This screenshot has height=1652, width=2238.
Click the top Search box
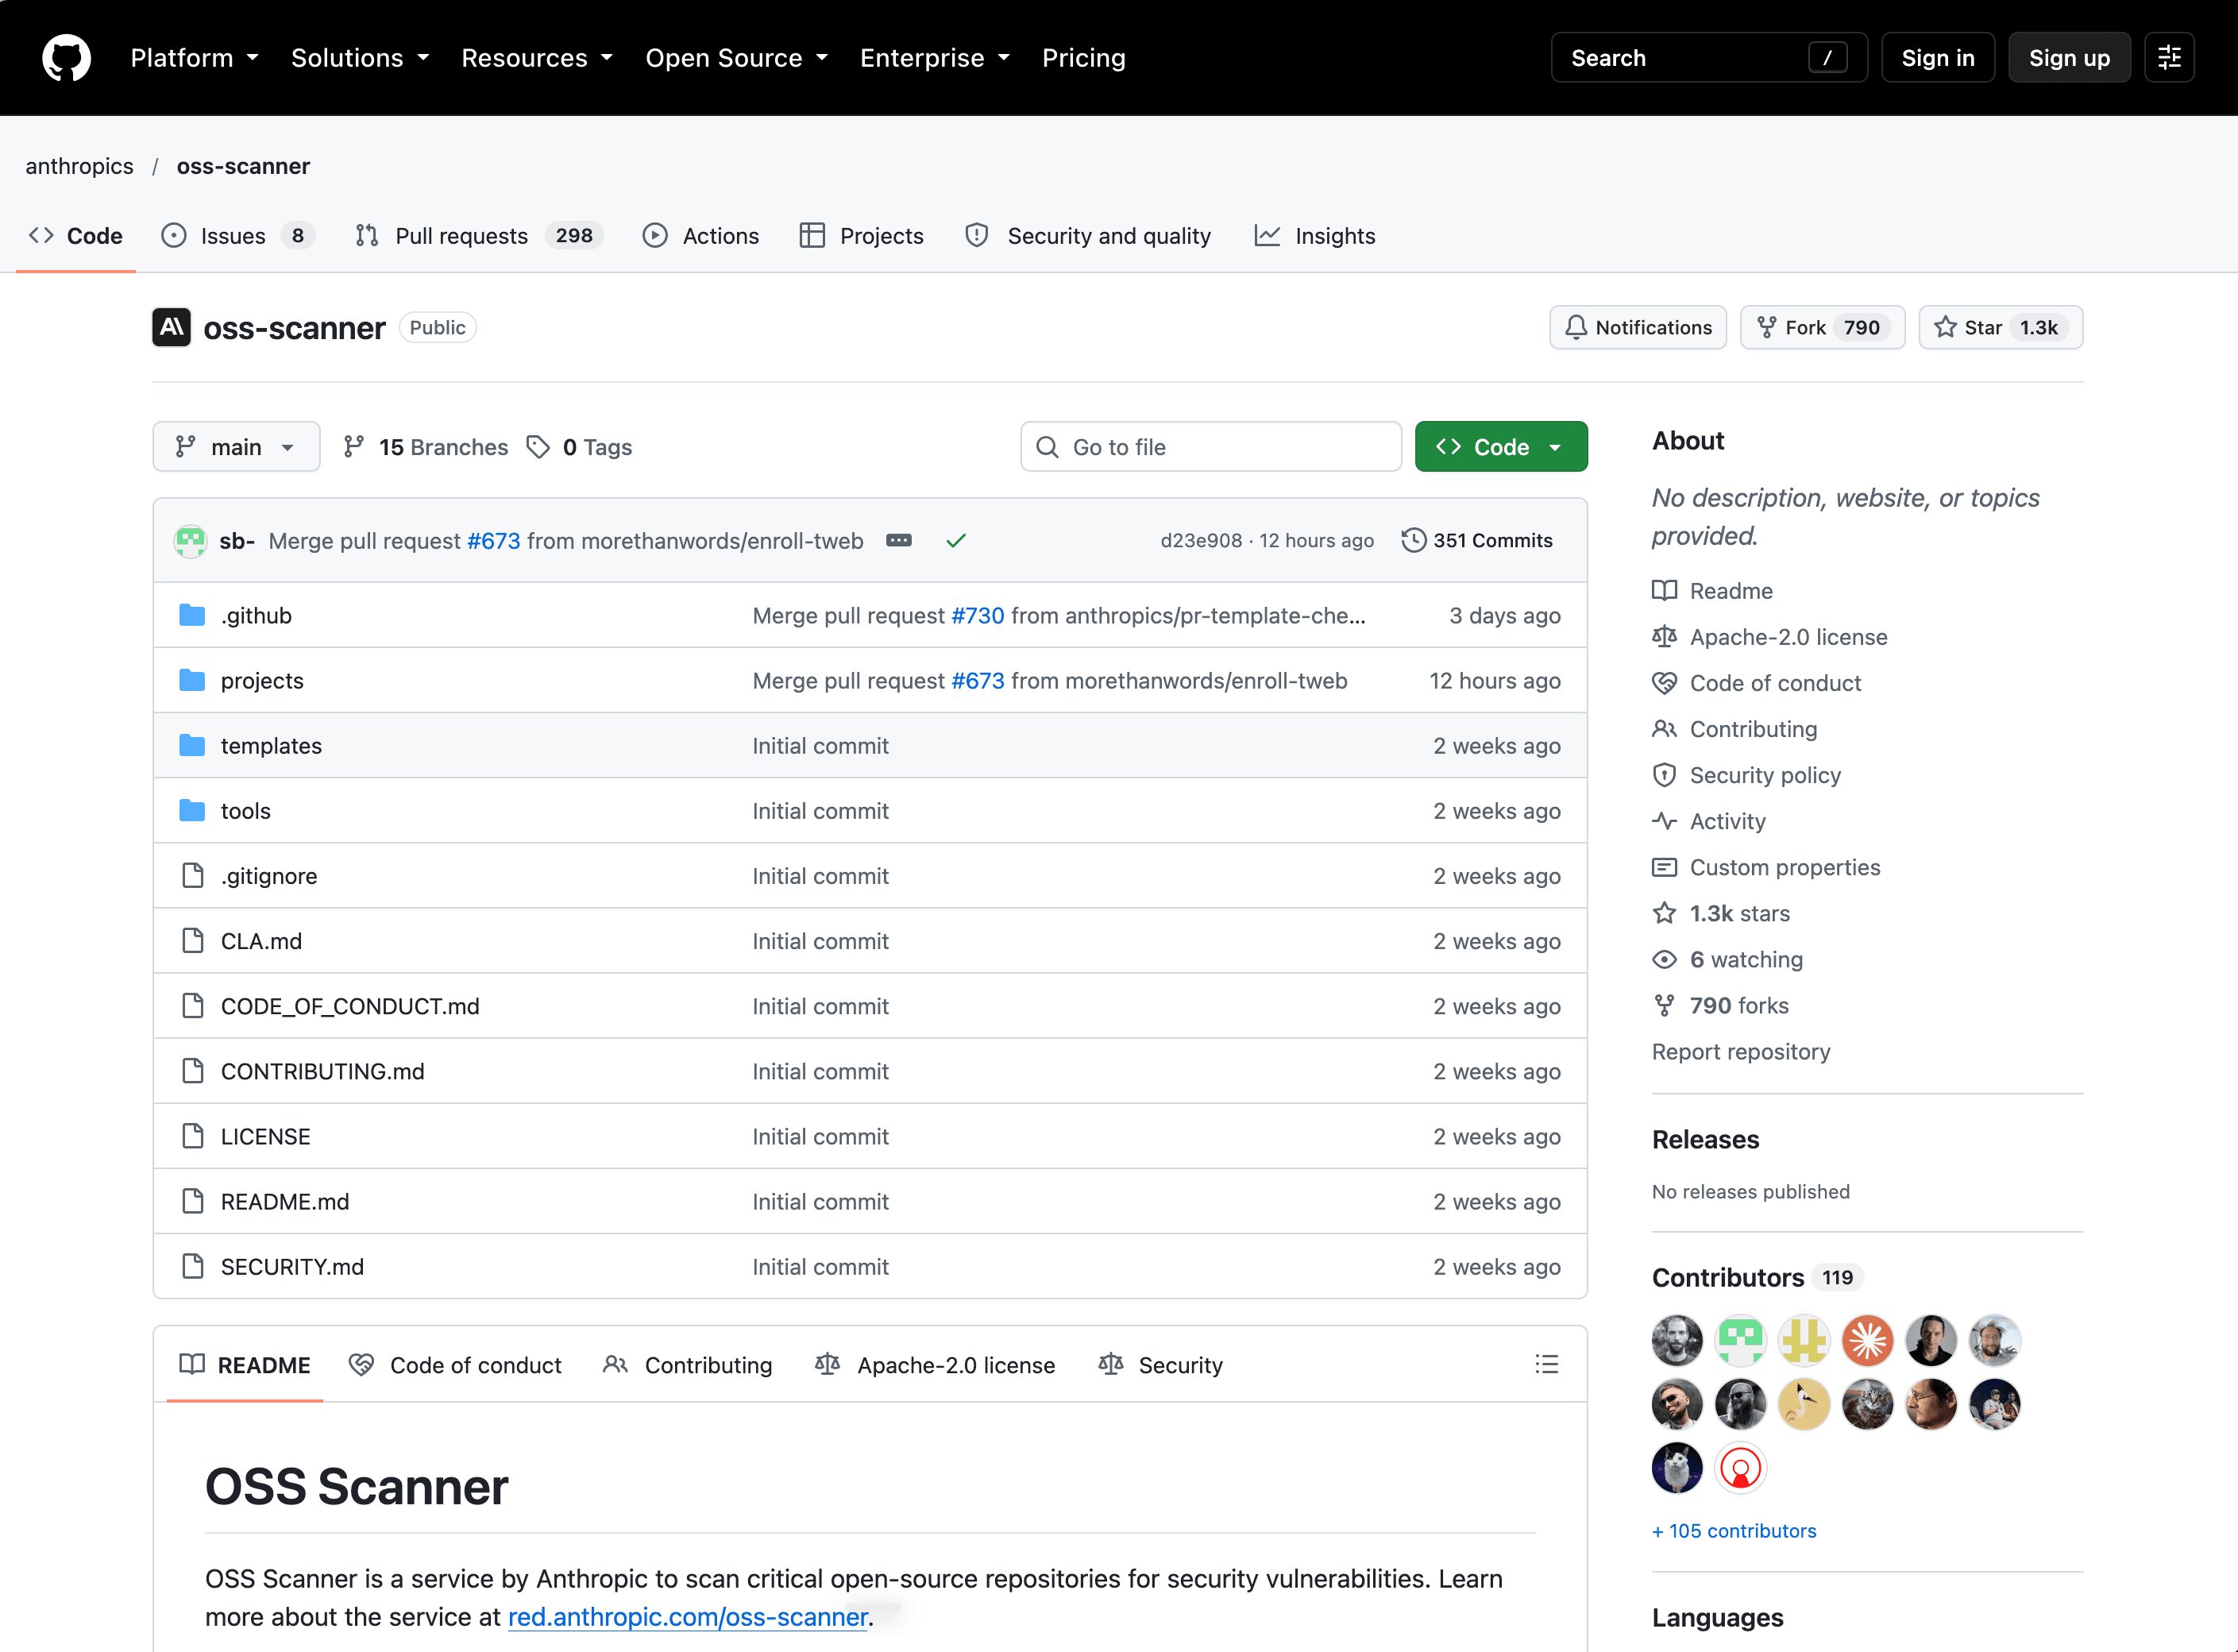1709,58
